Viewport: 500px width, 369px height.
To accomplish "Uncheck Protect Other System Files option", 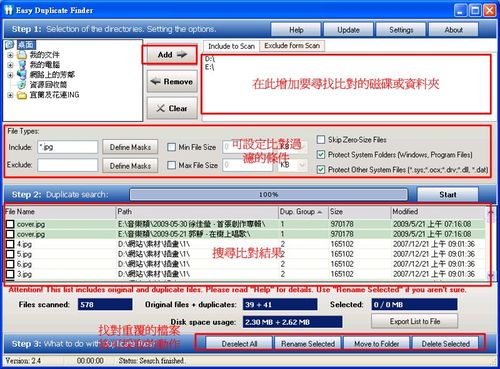I will [x=321, y=169].
